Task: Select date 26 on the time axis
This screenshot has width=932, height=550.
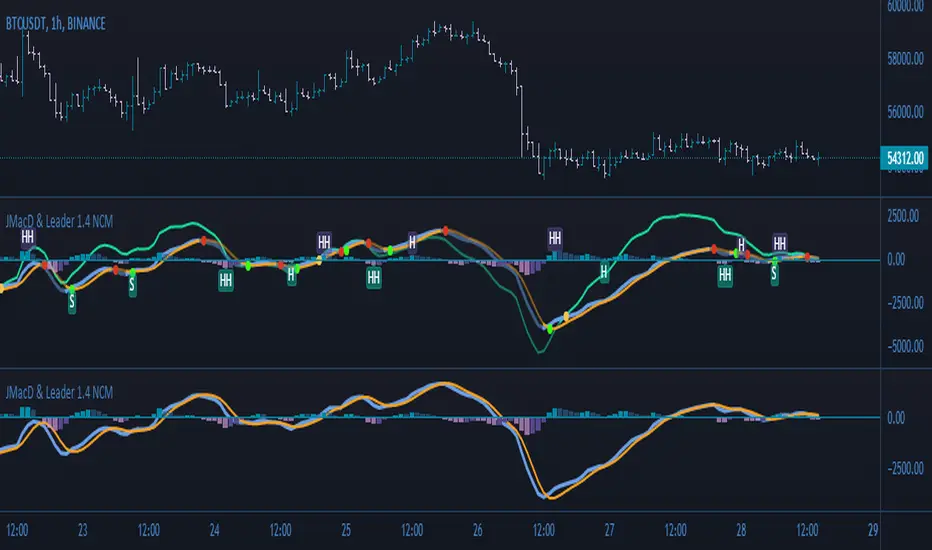Action: (x=477, y=529)
